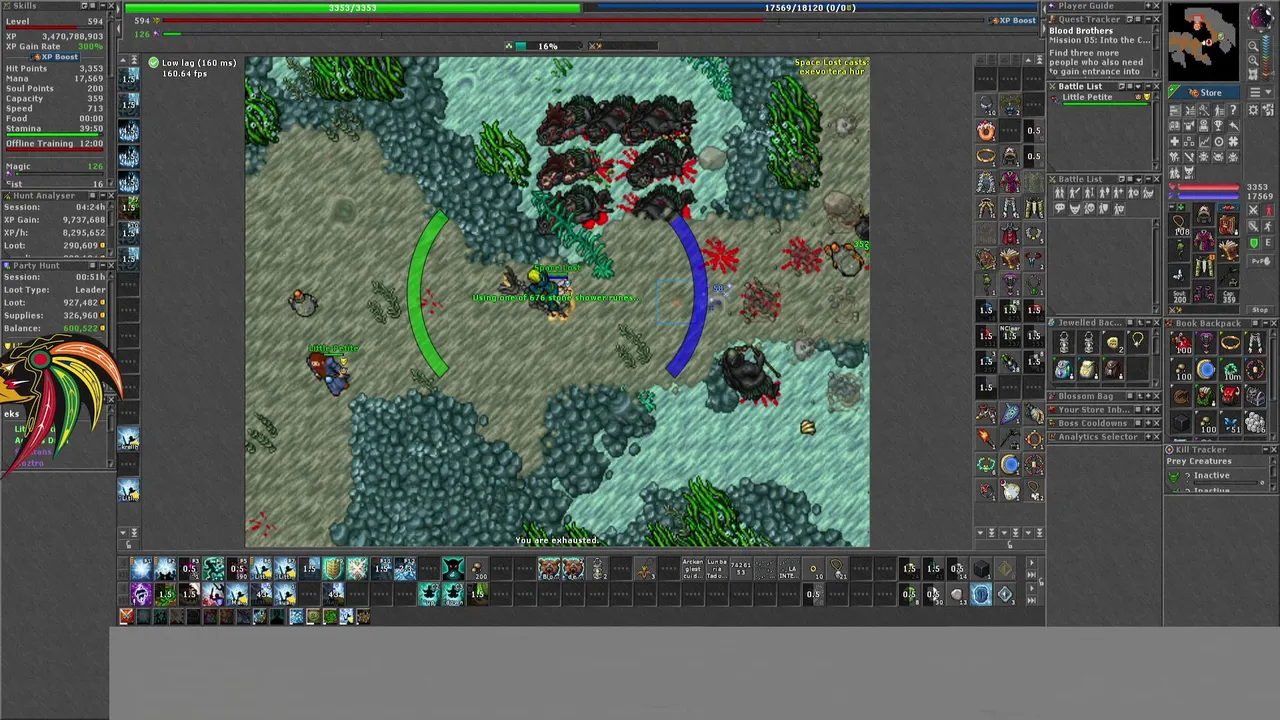Toggle the skull filter in the Battle List
This screenshot has width=1280, height=720.
1090,208
